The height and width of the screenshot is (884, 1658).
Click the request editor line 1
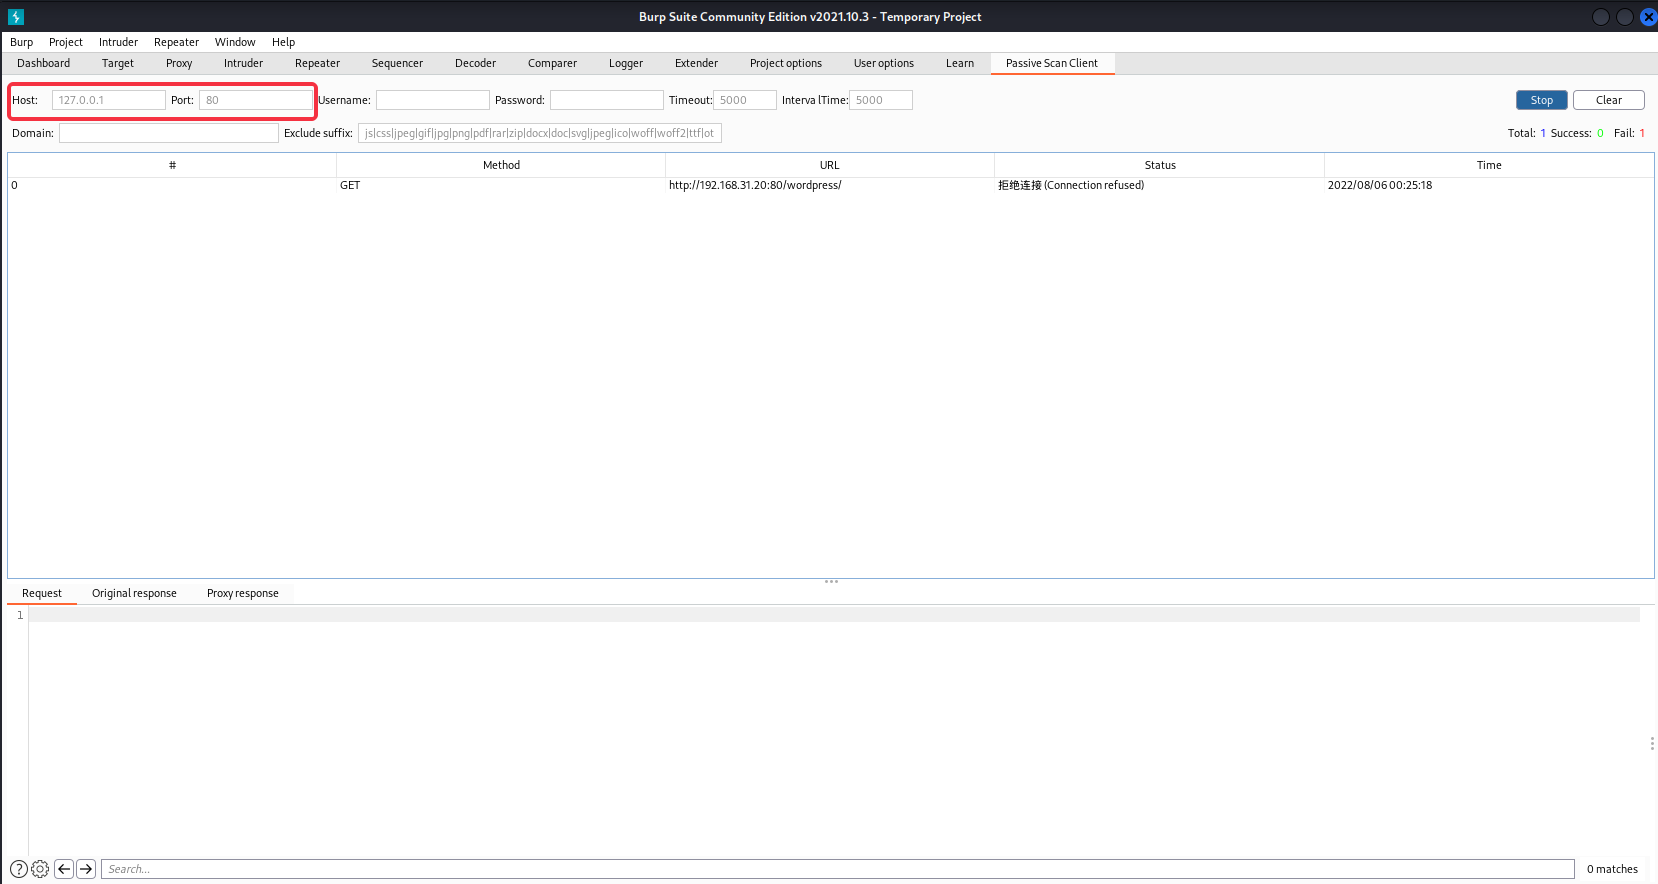tap(834, 615)
